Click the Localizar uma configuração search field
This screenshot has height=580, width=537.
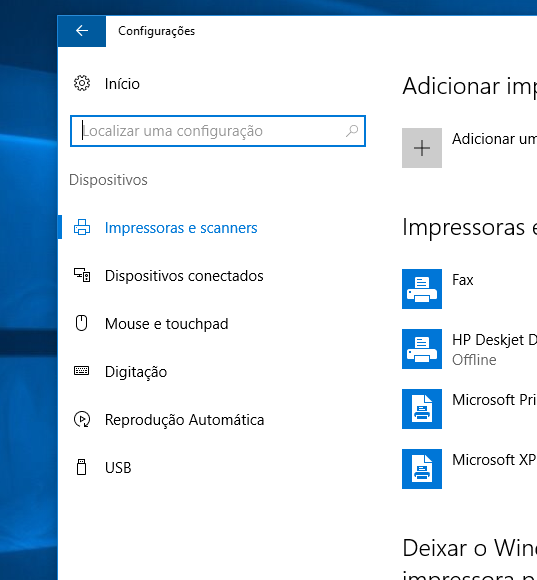point(218,131)
